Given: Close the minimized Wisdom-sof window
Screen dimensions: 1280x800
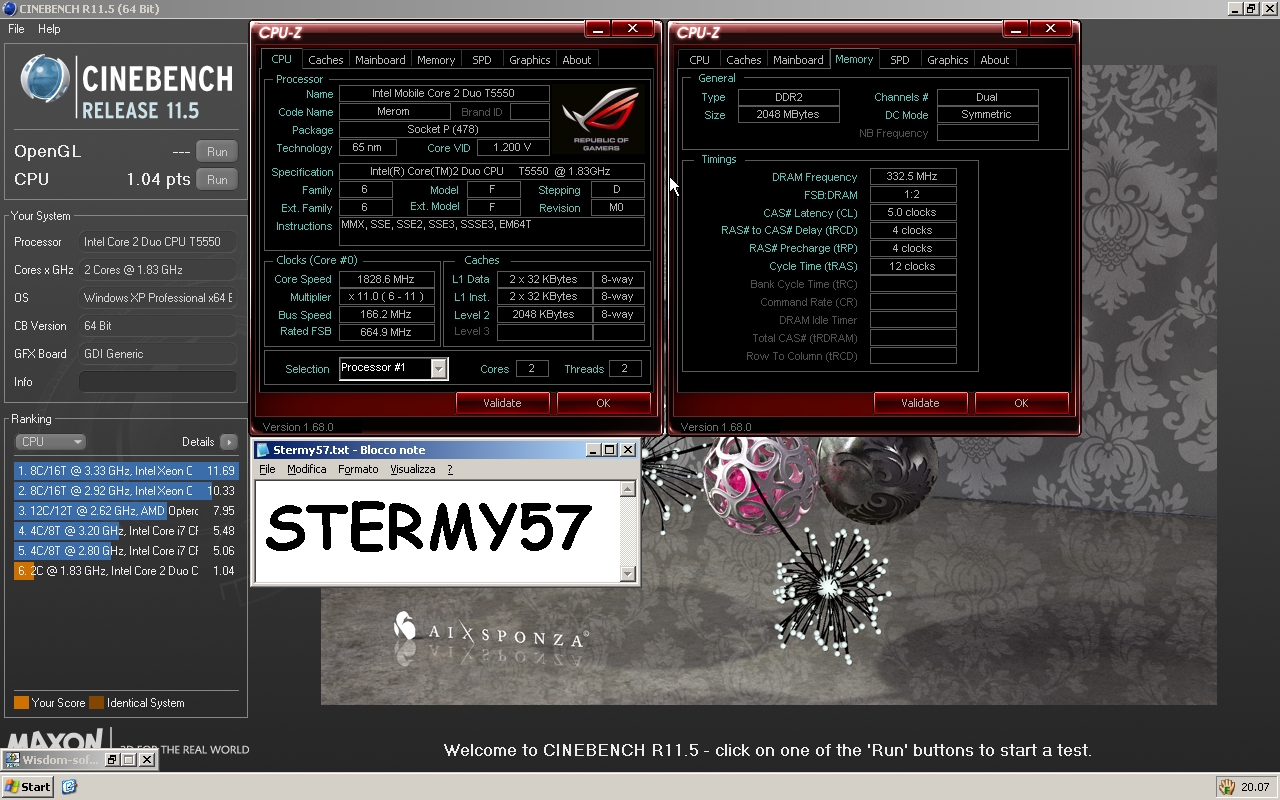Looking at the screenshot, I should click(146, 760).
